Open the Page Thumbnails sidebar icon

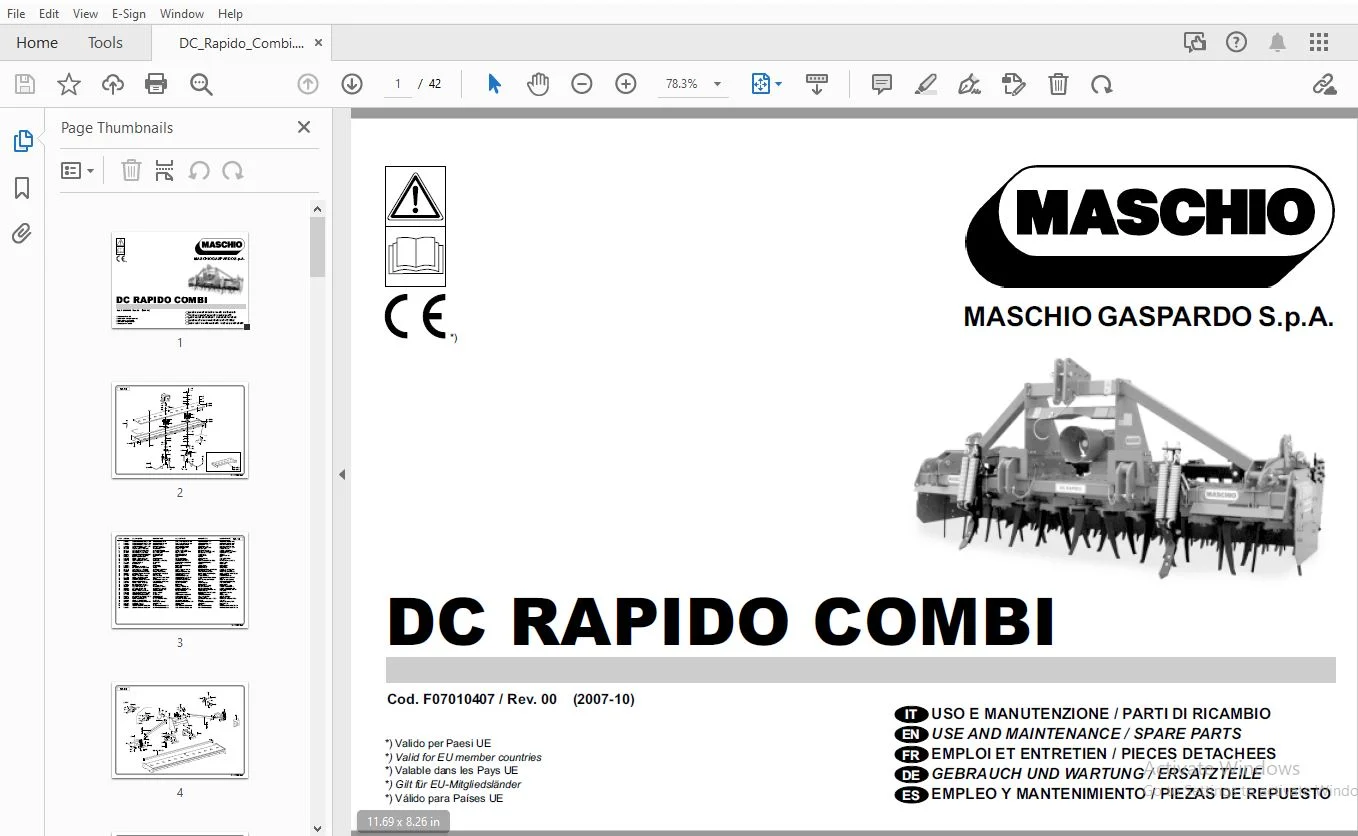pos(23,141)
